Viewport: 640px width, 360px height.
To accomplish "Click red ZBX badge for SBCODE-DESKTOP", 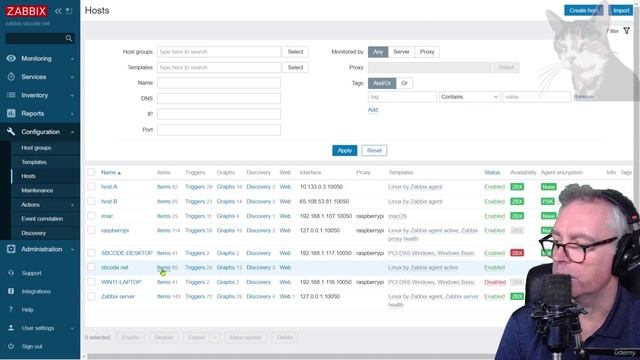I will [x=517, y=253].
